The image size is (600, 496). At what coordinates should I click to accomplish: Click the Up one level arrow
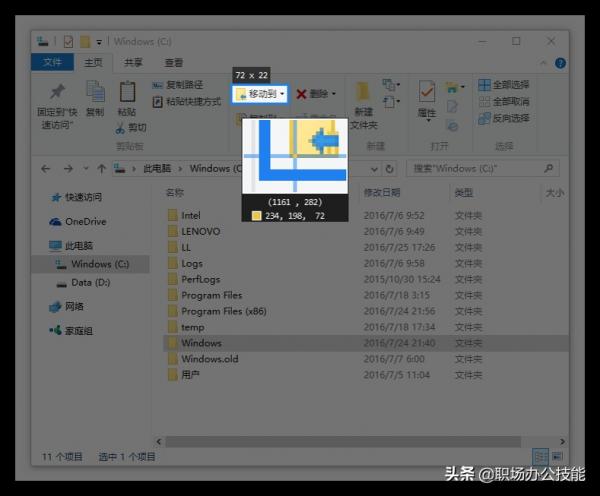[x=101, y=169]
